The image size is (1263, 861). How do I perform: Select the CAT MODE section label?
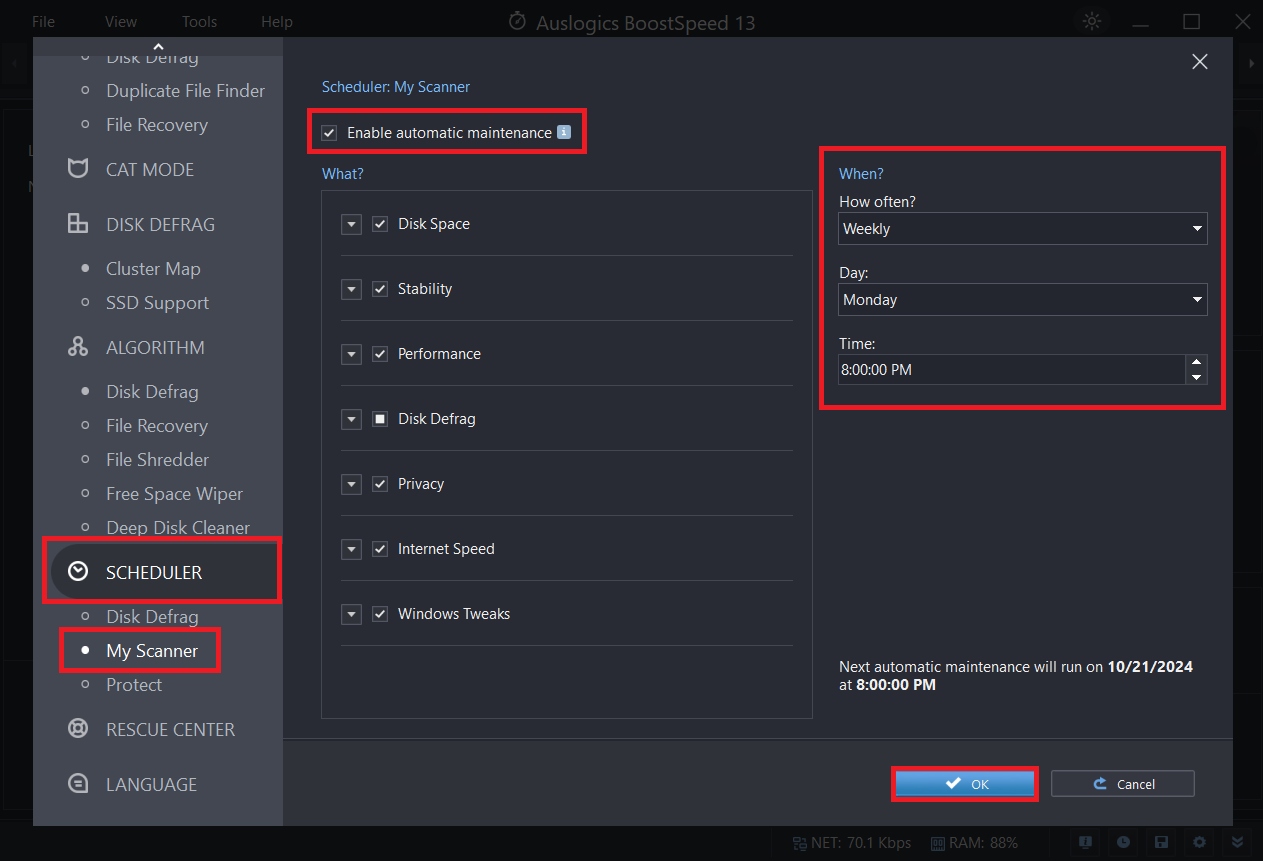pyautogui.click(x=150, y=170)
